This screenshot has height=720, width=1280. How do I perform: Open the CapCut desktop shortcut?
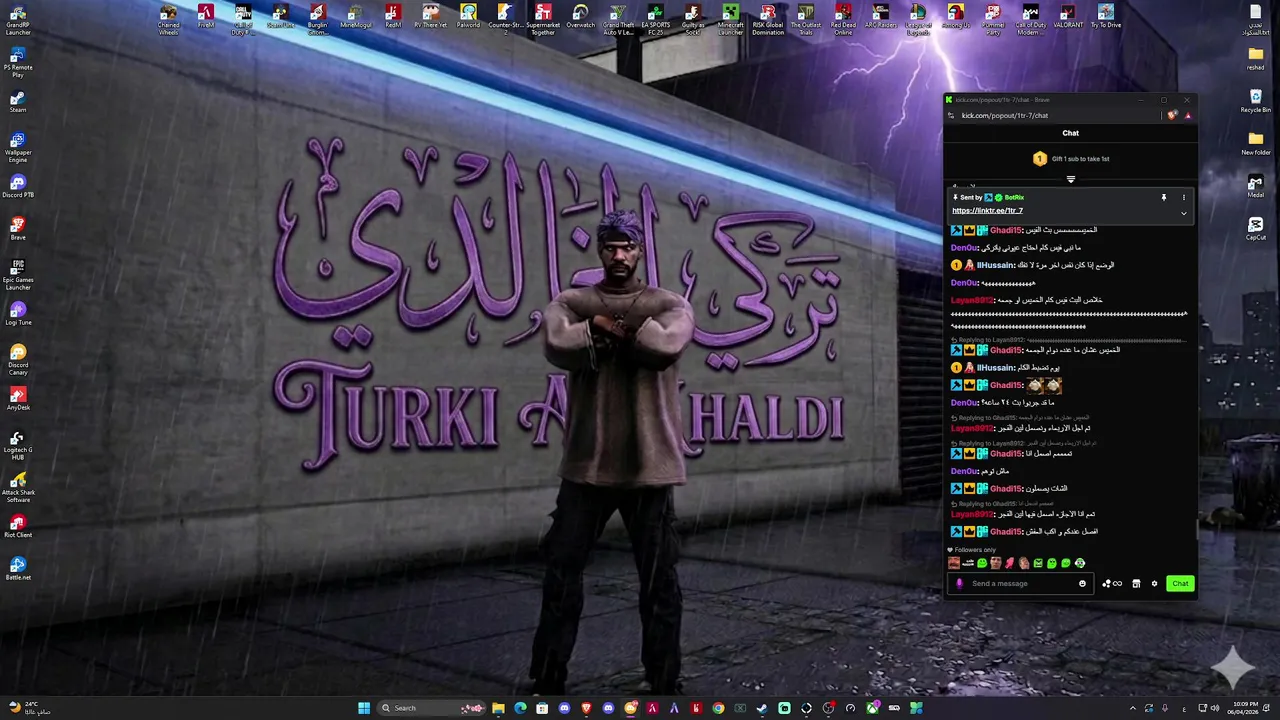click(1256, 230)
